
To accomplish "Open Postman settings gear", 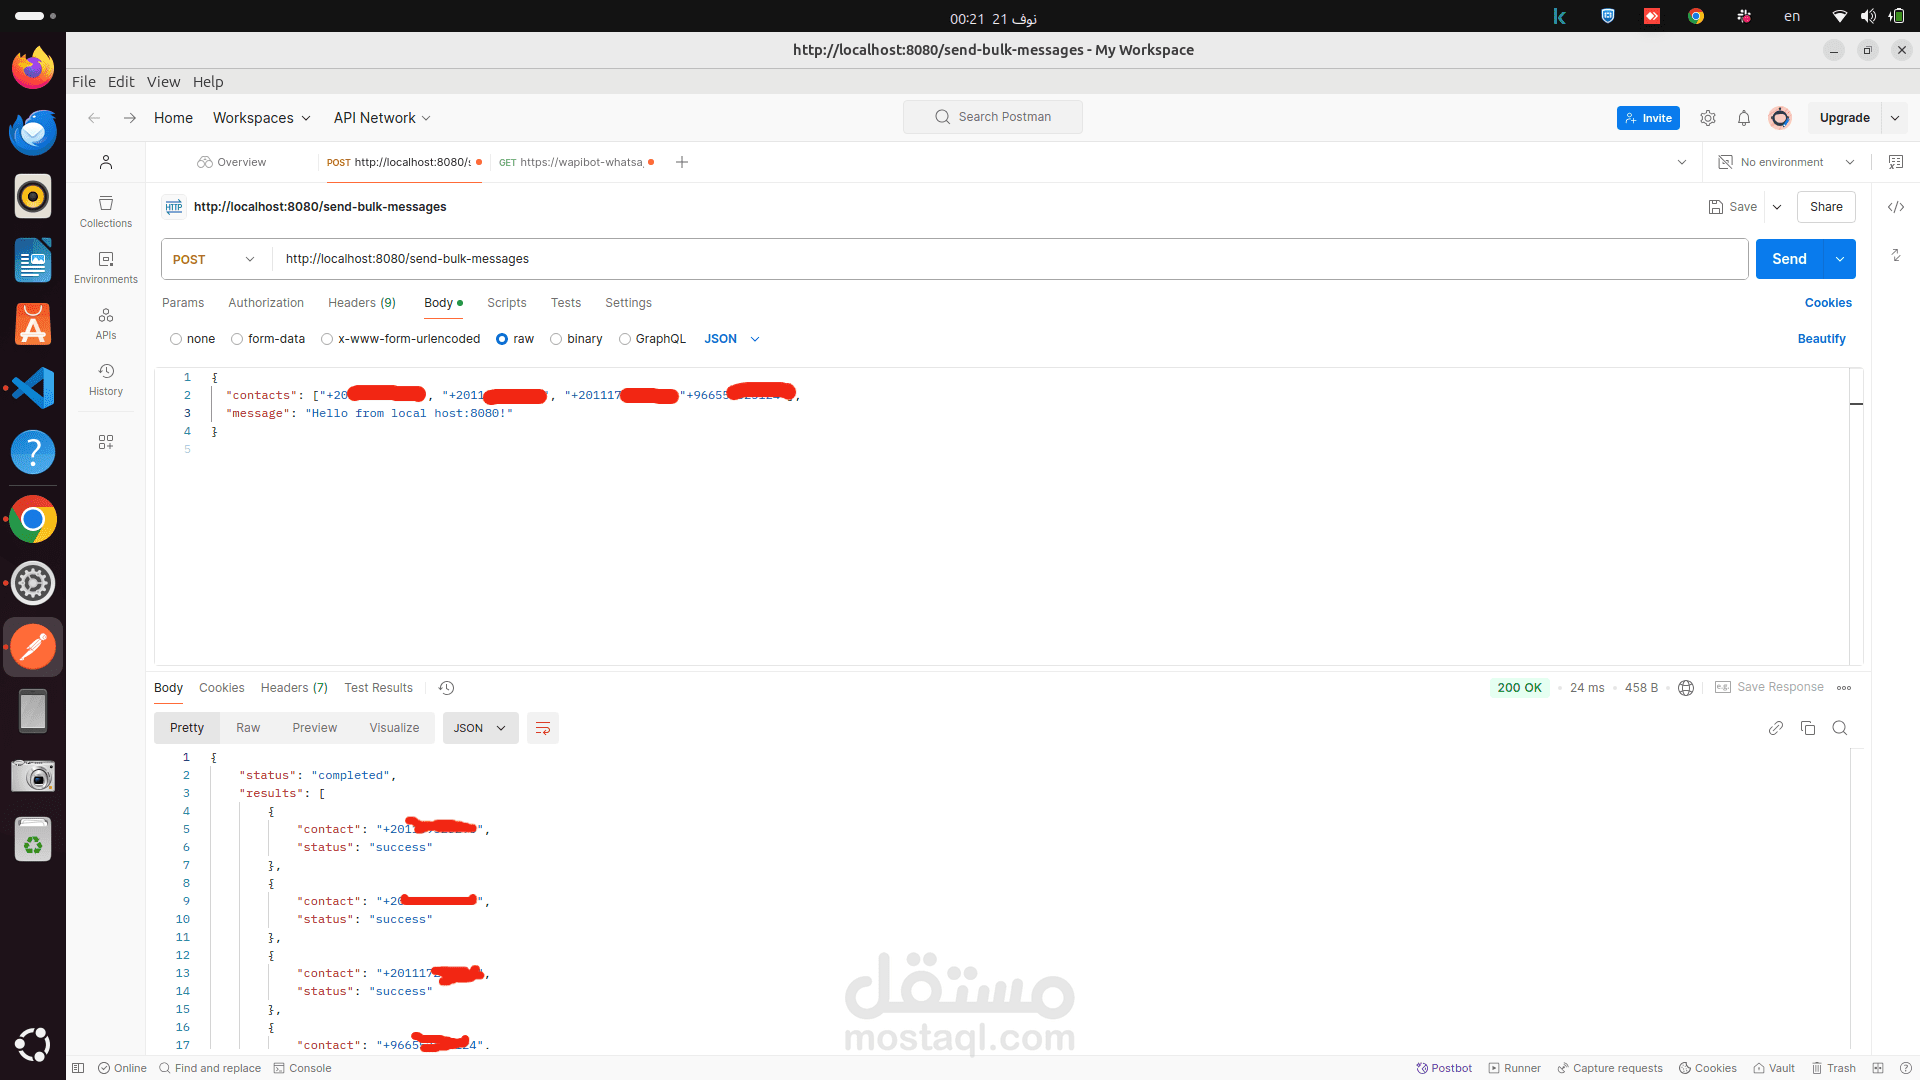I will (x=1707, y=118).
